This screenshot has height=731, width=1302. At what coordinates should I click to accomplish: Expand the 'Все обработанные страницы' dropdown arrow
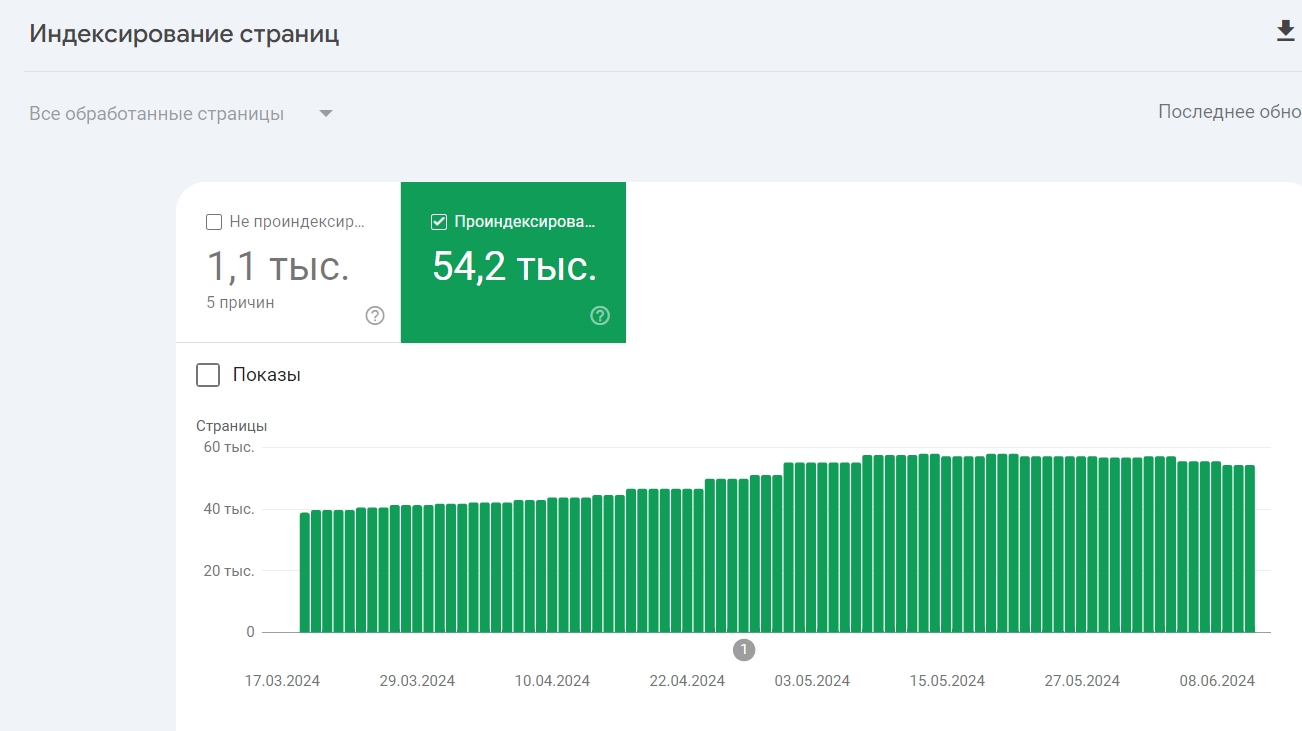325,114
